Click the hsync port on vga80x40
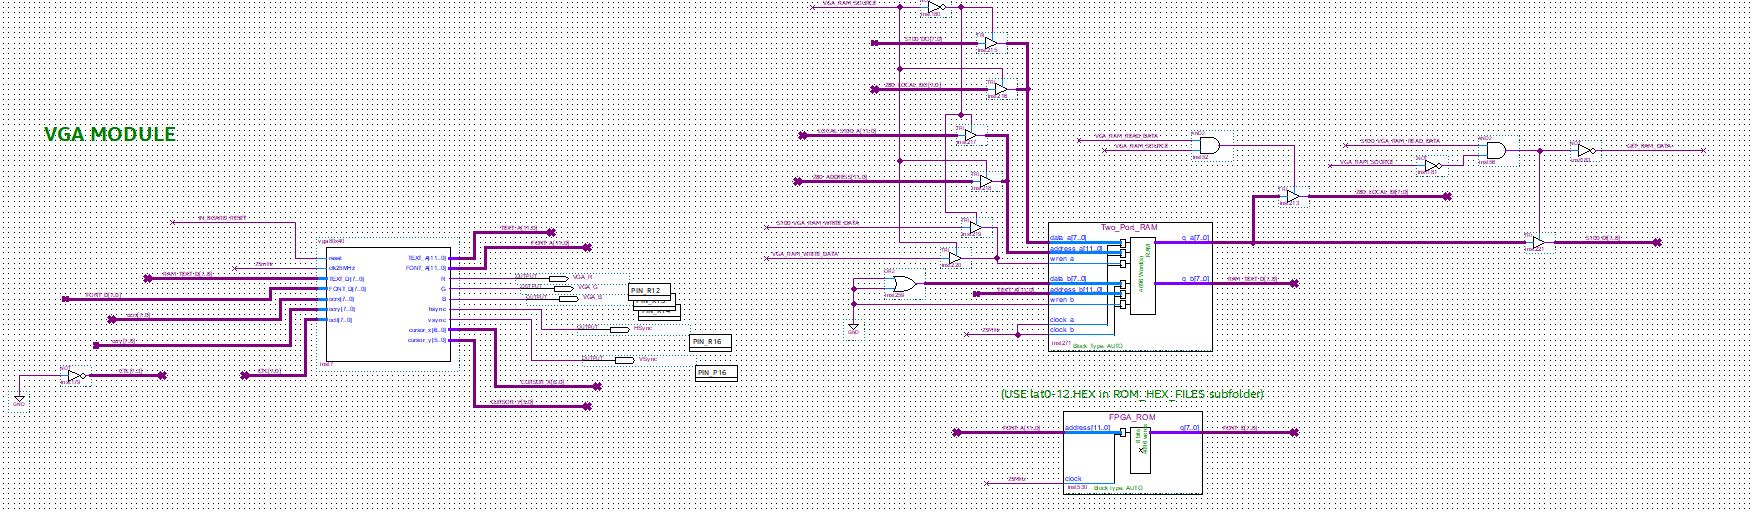The image size is (1754, 513). tap(436, 309)
